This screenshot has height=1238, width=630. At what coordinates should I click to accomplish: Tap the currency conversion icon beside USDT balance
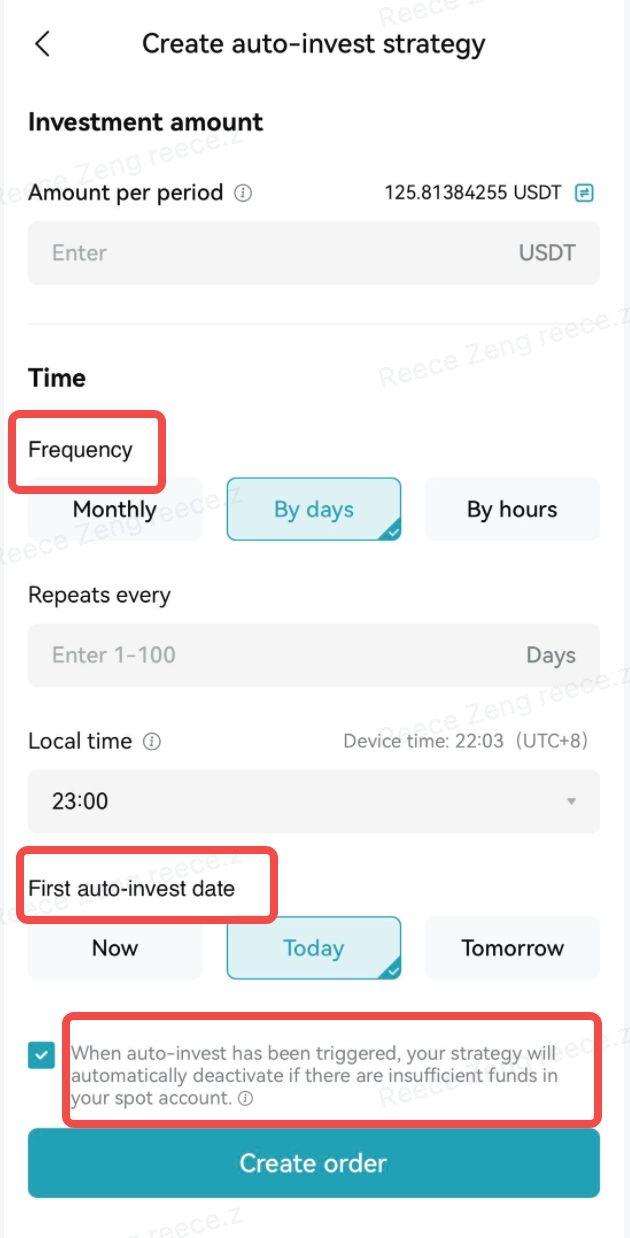coord(584,192)
